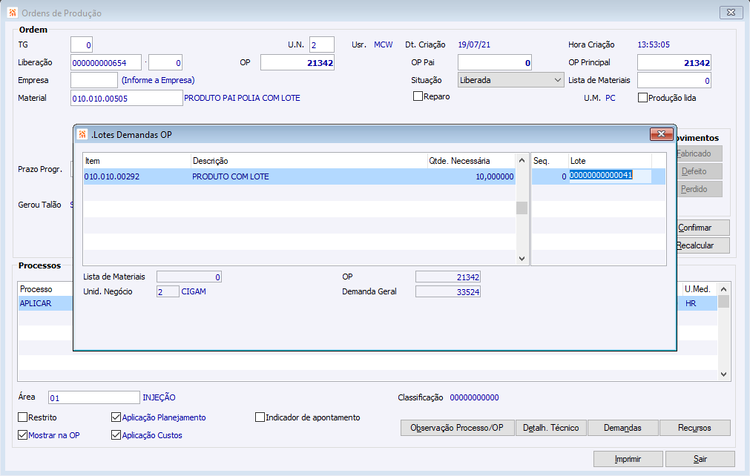Screen dimensions: 750x476
Task: Click the Empresa input field
Action: [94, 80]
